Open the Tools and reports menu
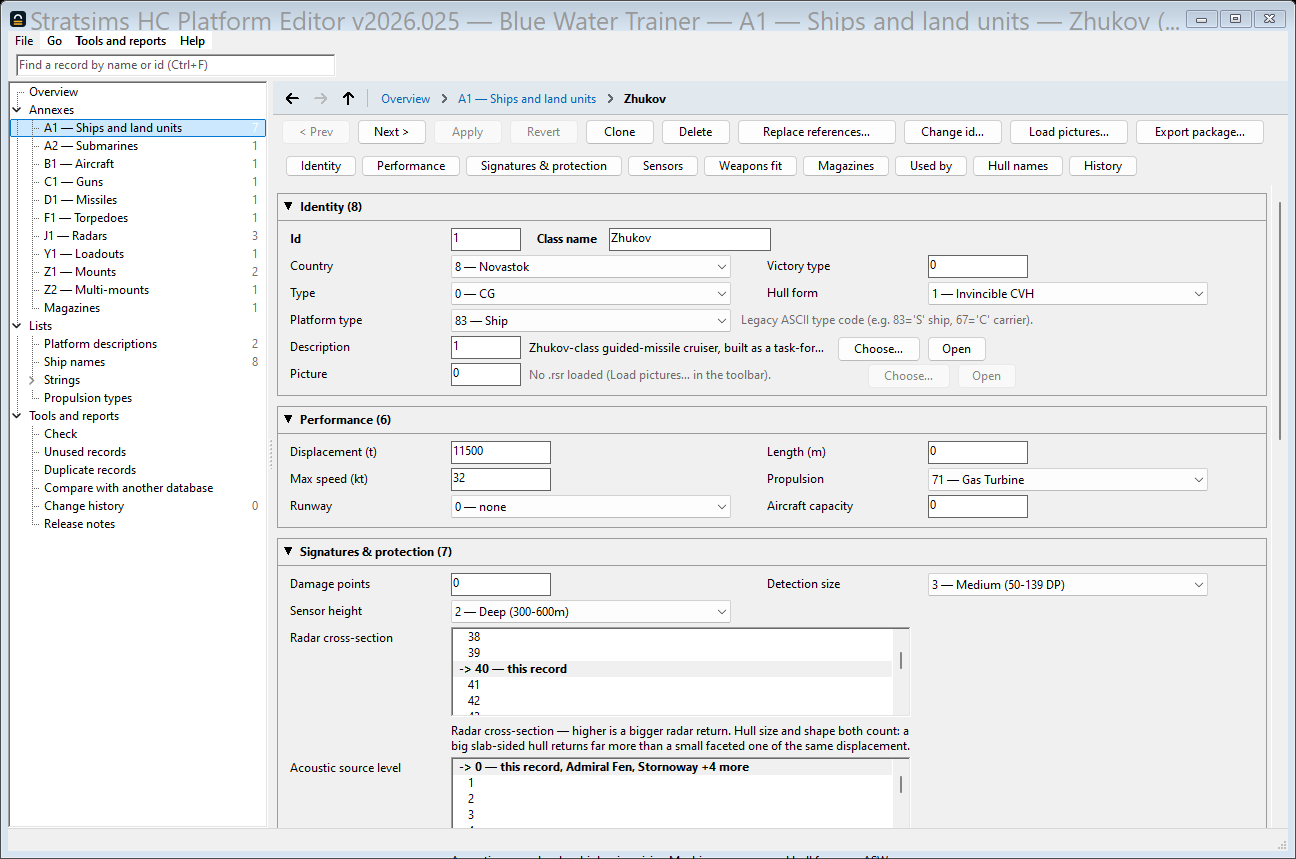 coord(121,41)
